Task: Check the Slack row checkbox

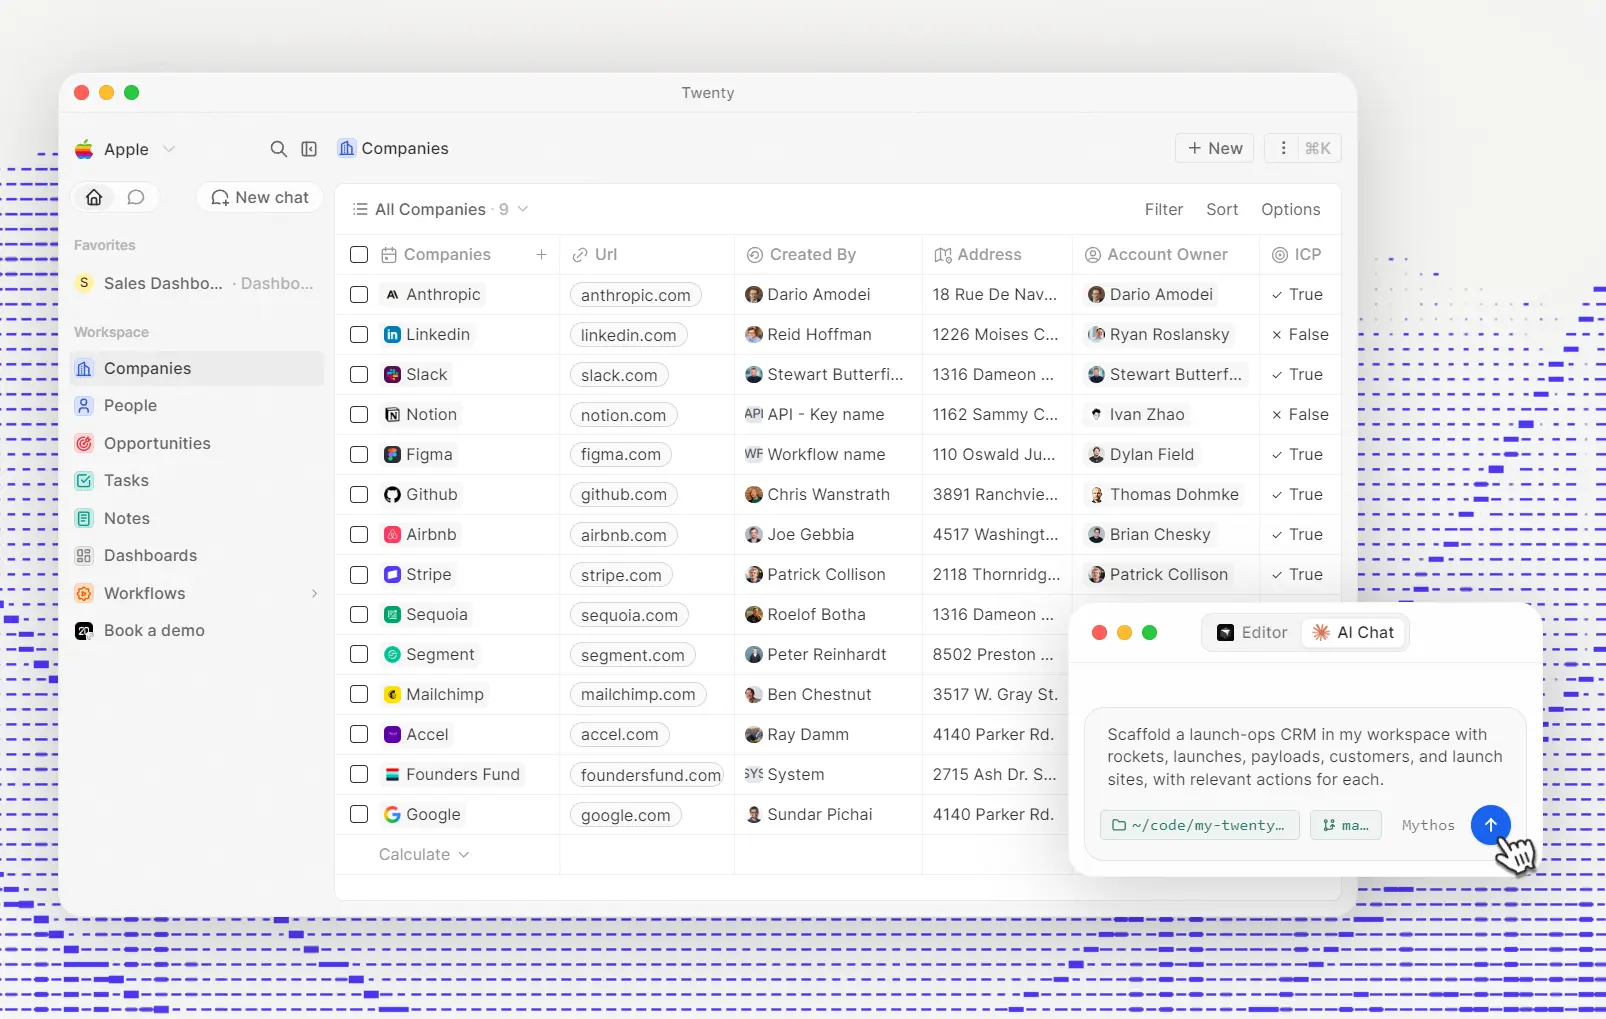Action: (x=359, y=375)
